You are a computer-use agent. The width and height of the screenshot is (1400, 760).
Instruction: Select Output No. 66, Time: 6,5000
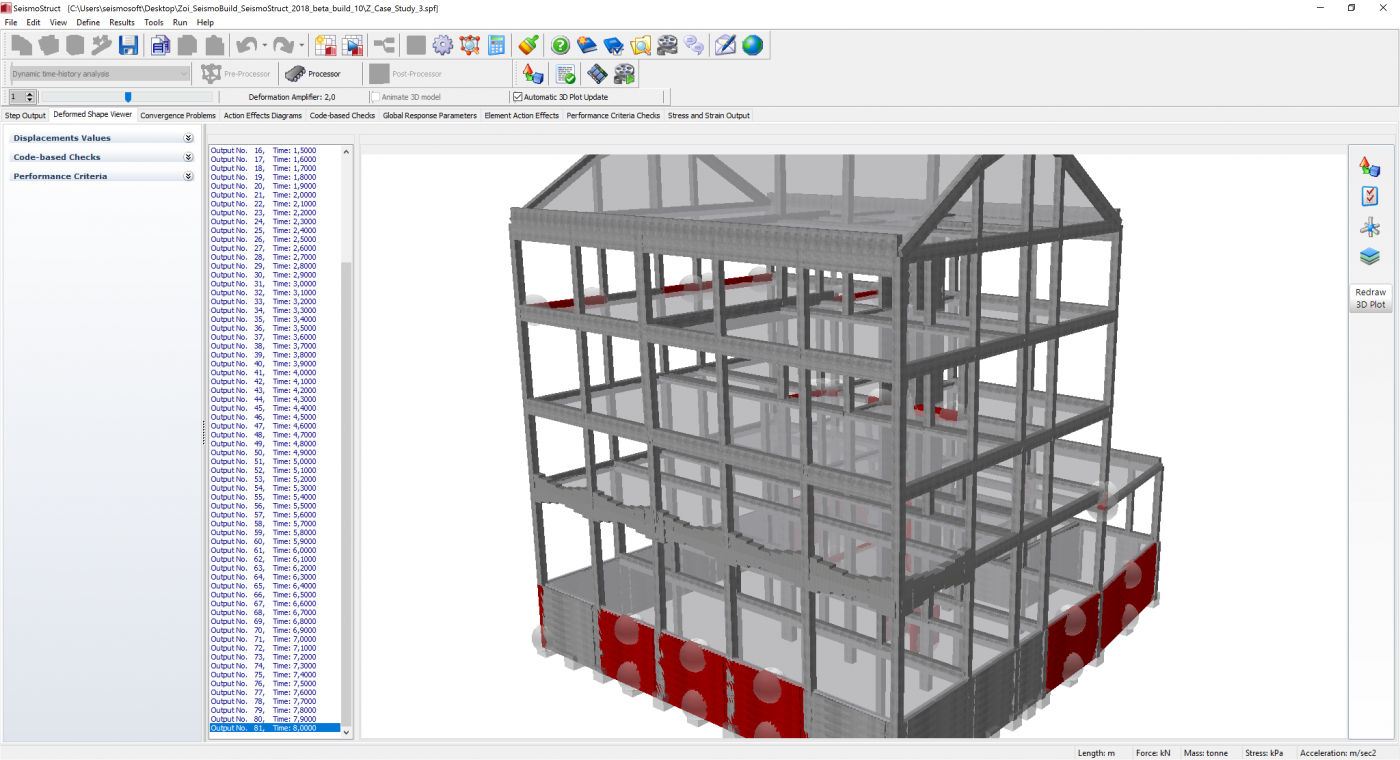click(275, 595)
